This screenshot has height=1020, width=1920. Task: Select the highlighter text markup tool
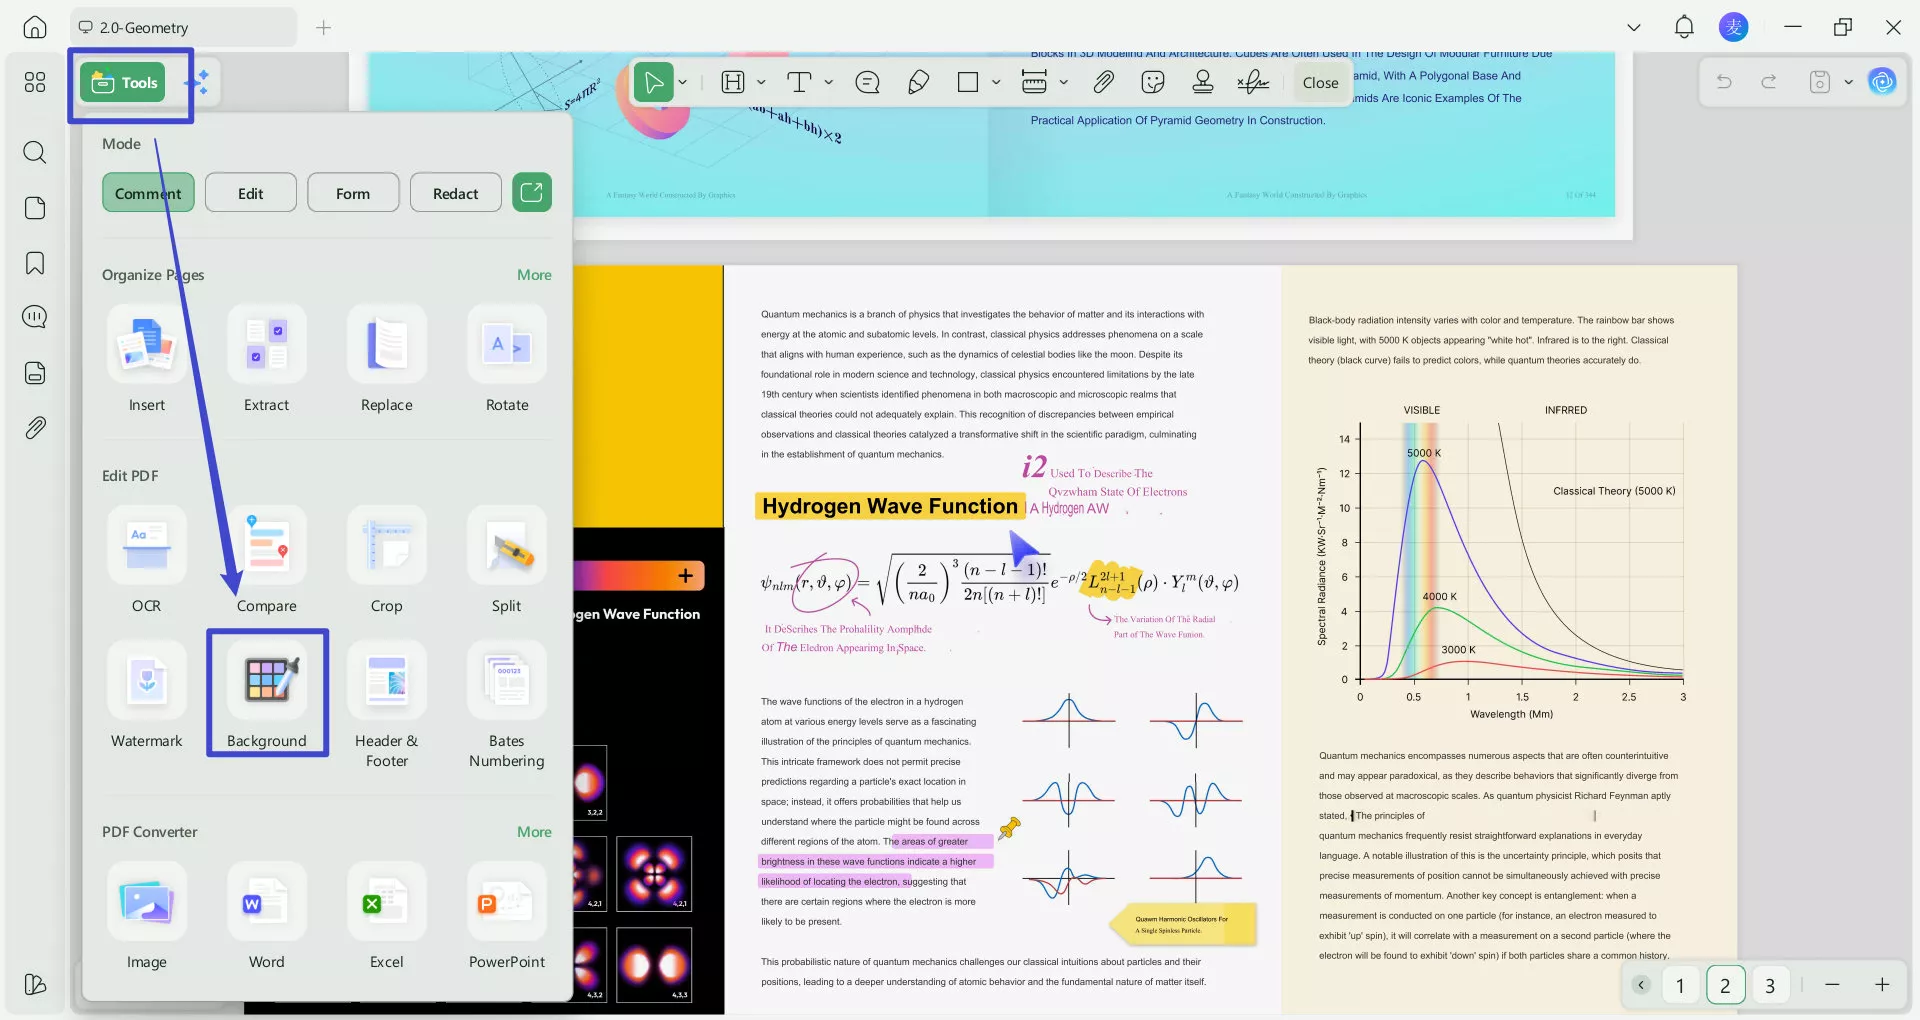733,82
